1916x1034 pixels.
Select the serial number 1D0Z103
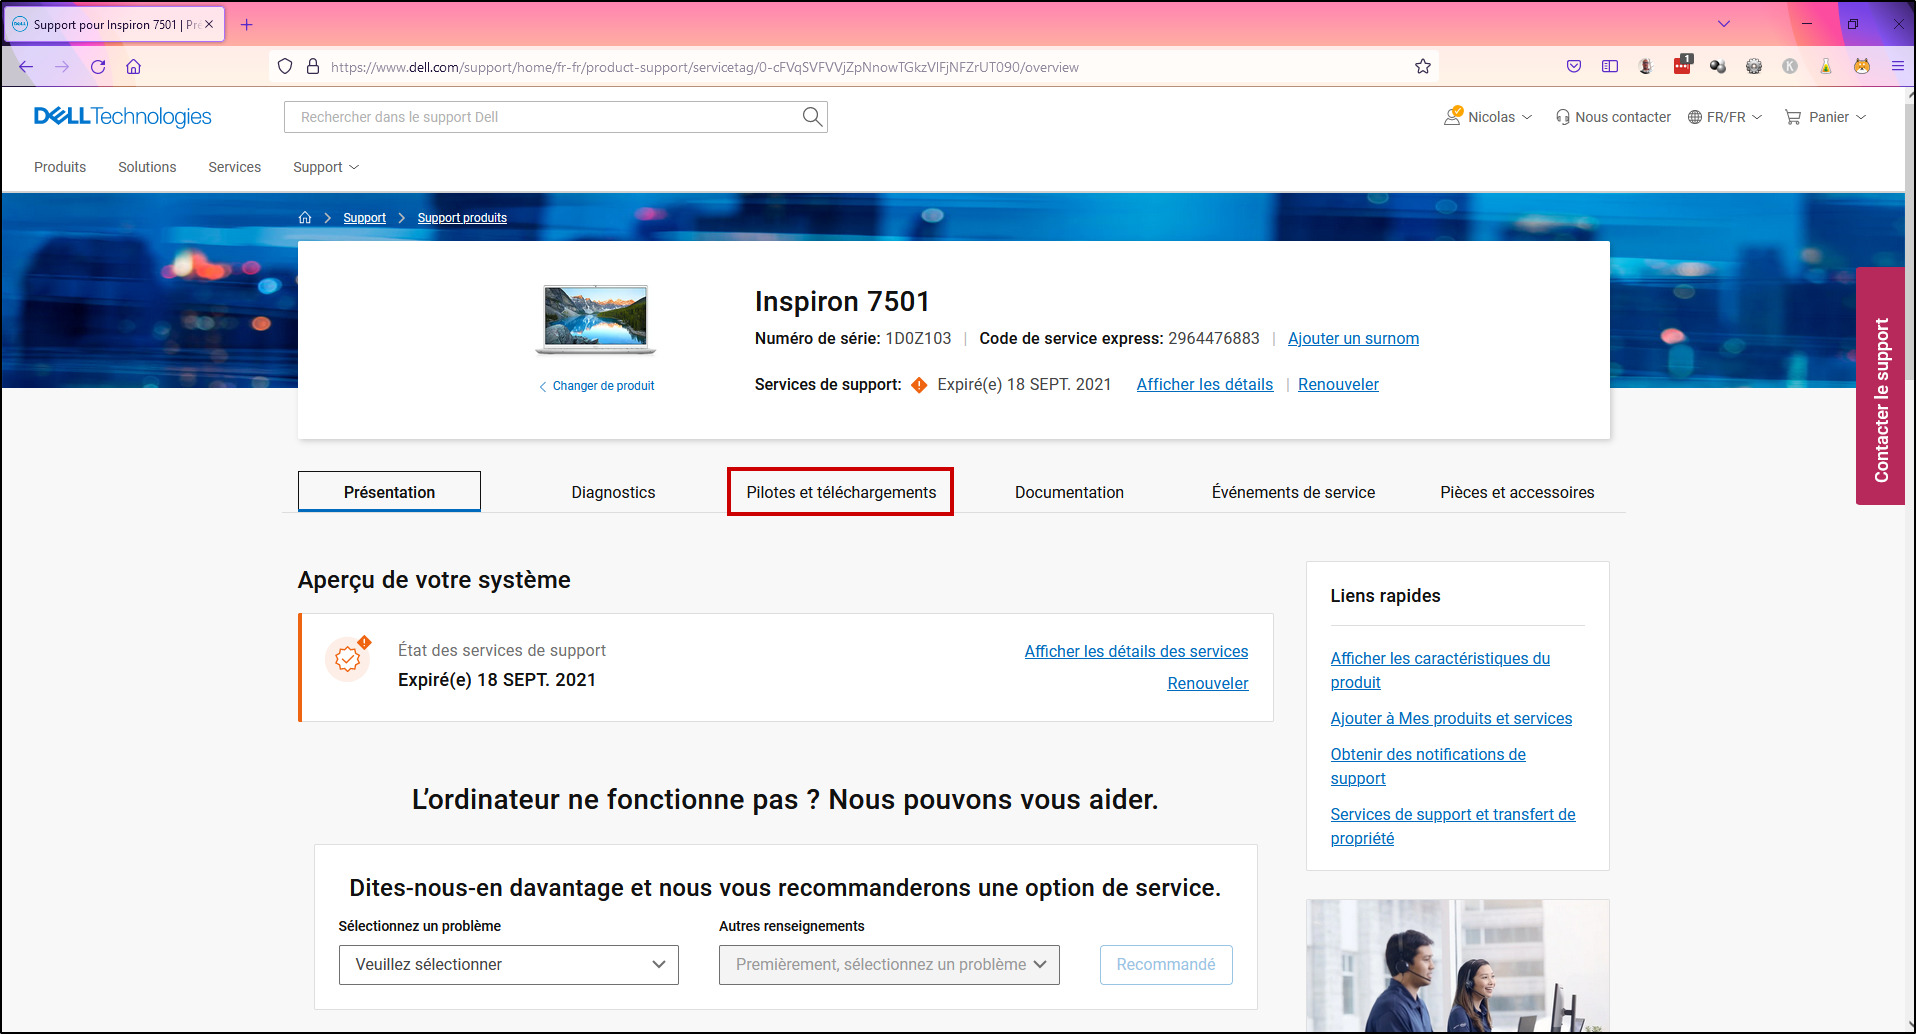[918, 339]
